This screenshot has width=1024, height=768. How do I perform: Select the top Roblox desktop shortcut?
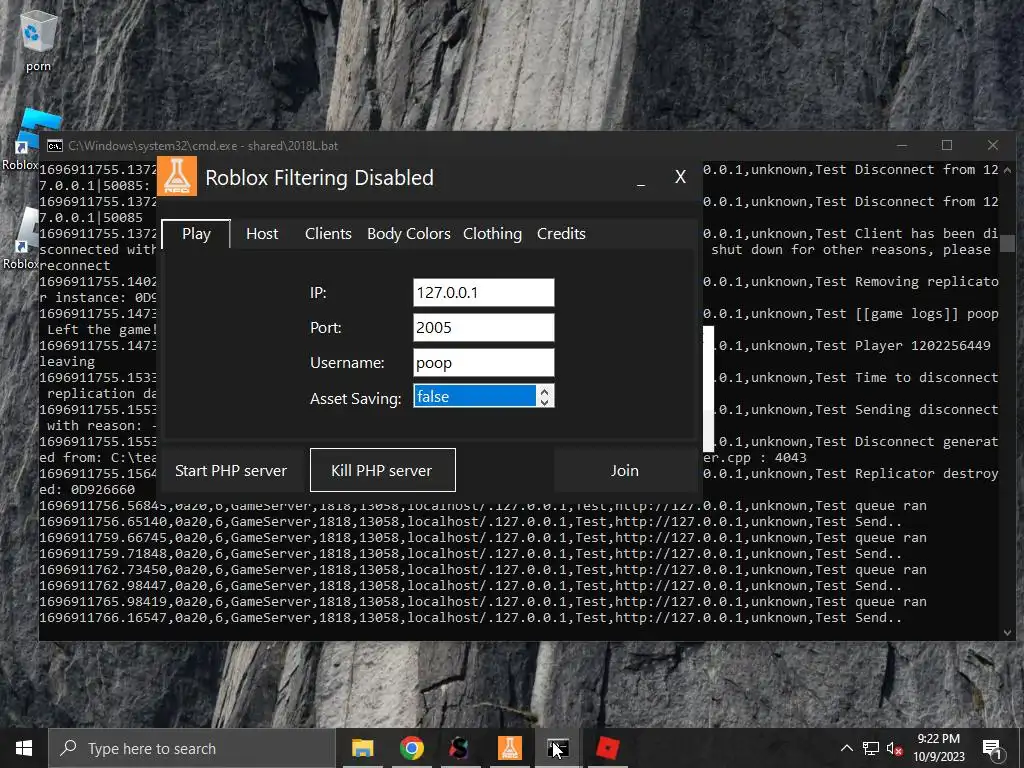pyautogui.click(x=29, y=138)
